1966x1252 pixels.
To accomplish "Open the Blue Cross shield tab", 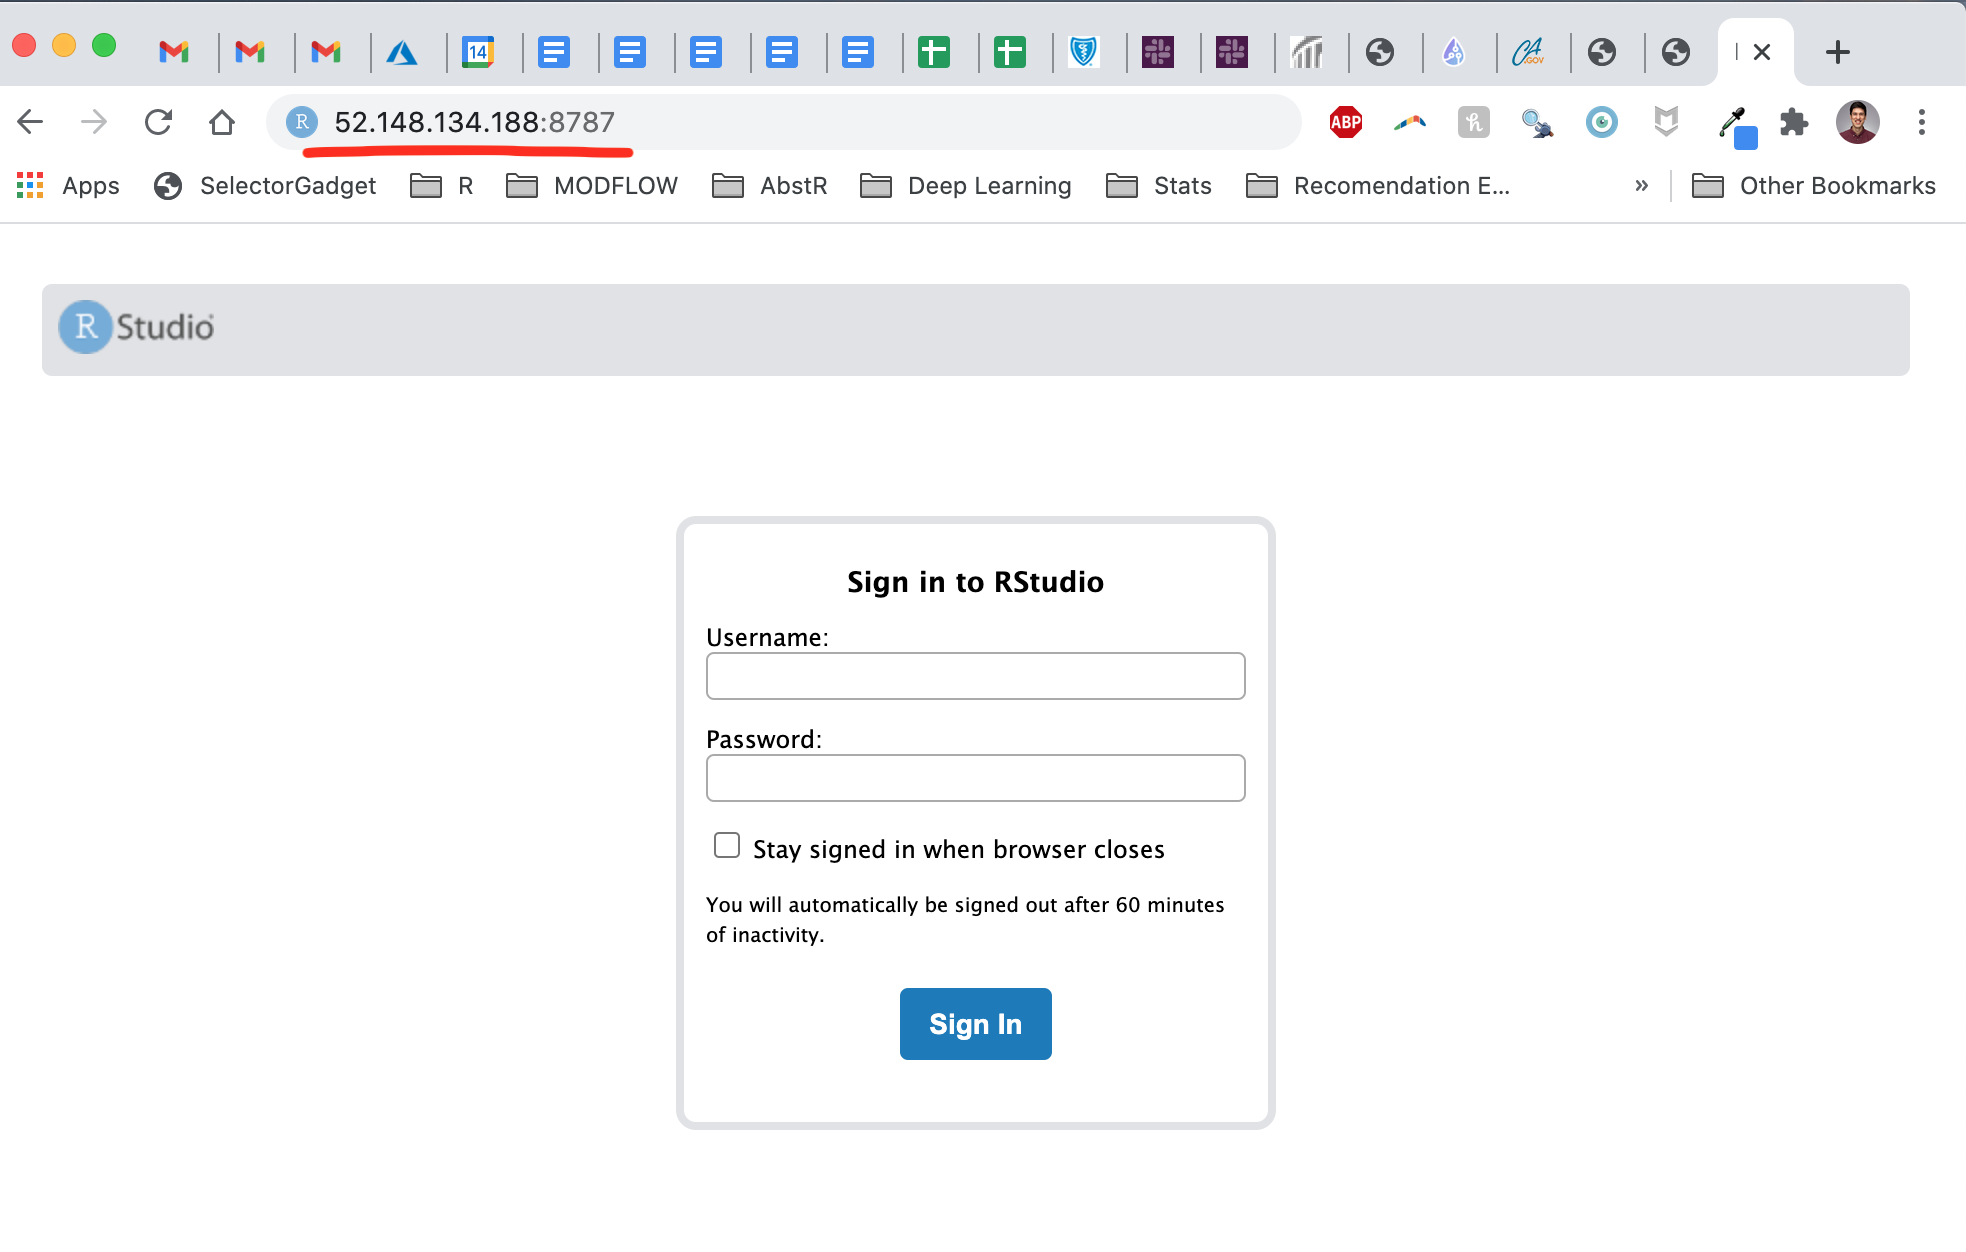I will click(1083, 52).
